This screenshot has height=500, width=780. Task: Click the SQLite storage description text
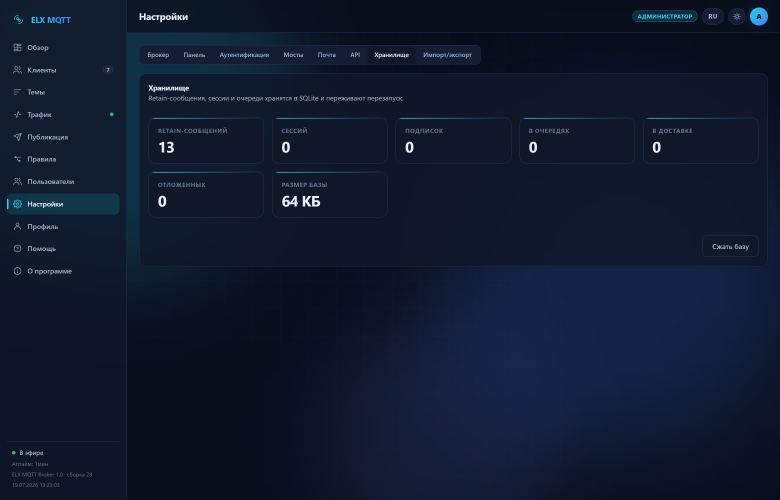coord(276,99)
